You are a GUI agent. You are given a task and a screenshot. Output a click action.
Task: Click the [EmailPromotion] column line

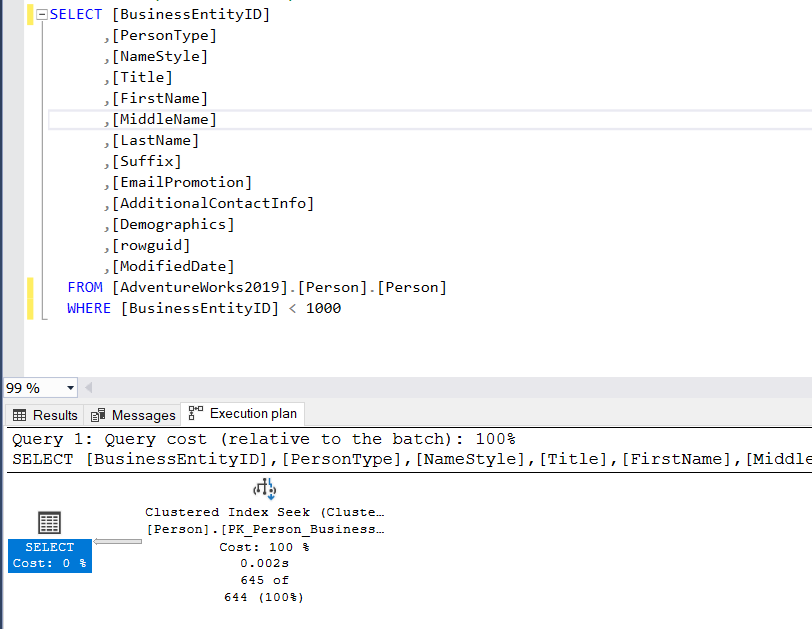click(178, 182)
